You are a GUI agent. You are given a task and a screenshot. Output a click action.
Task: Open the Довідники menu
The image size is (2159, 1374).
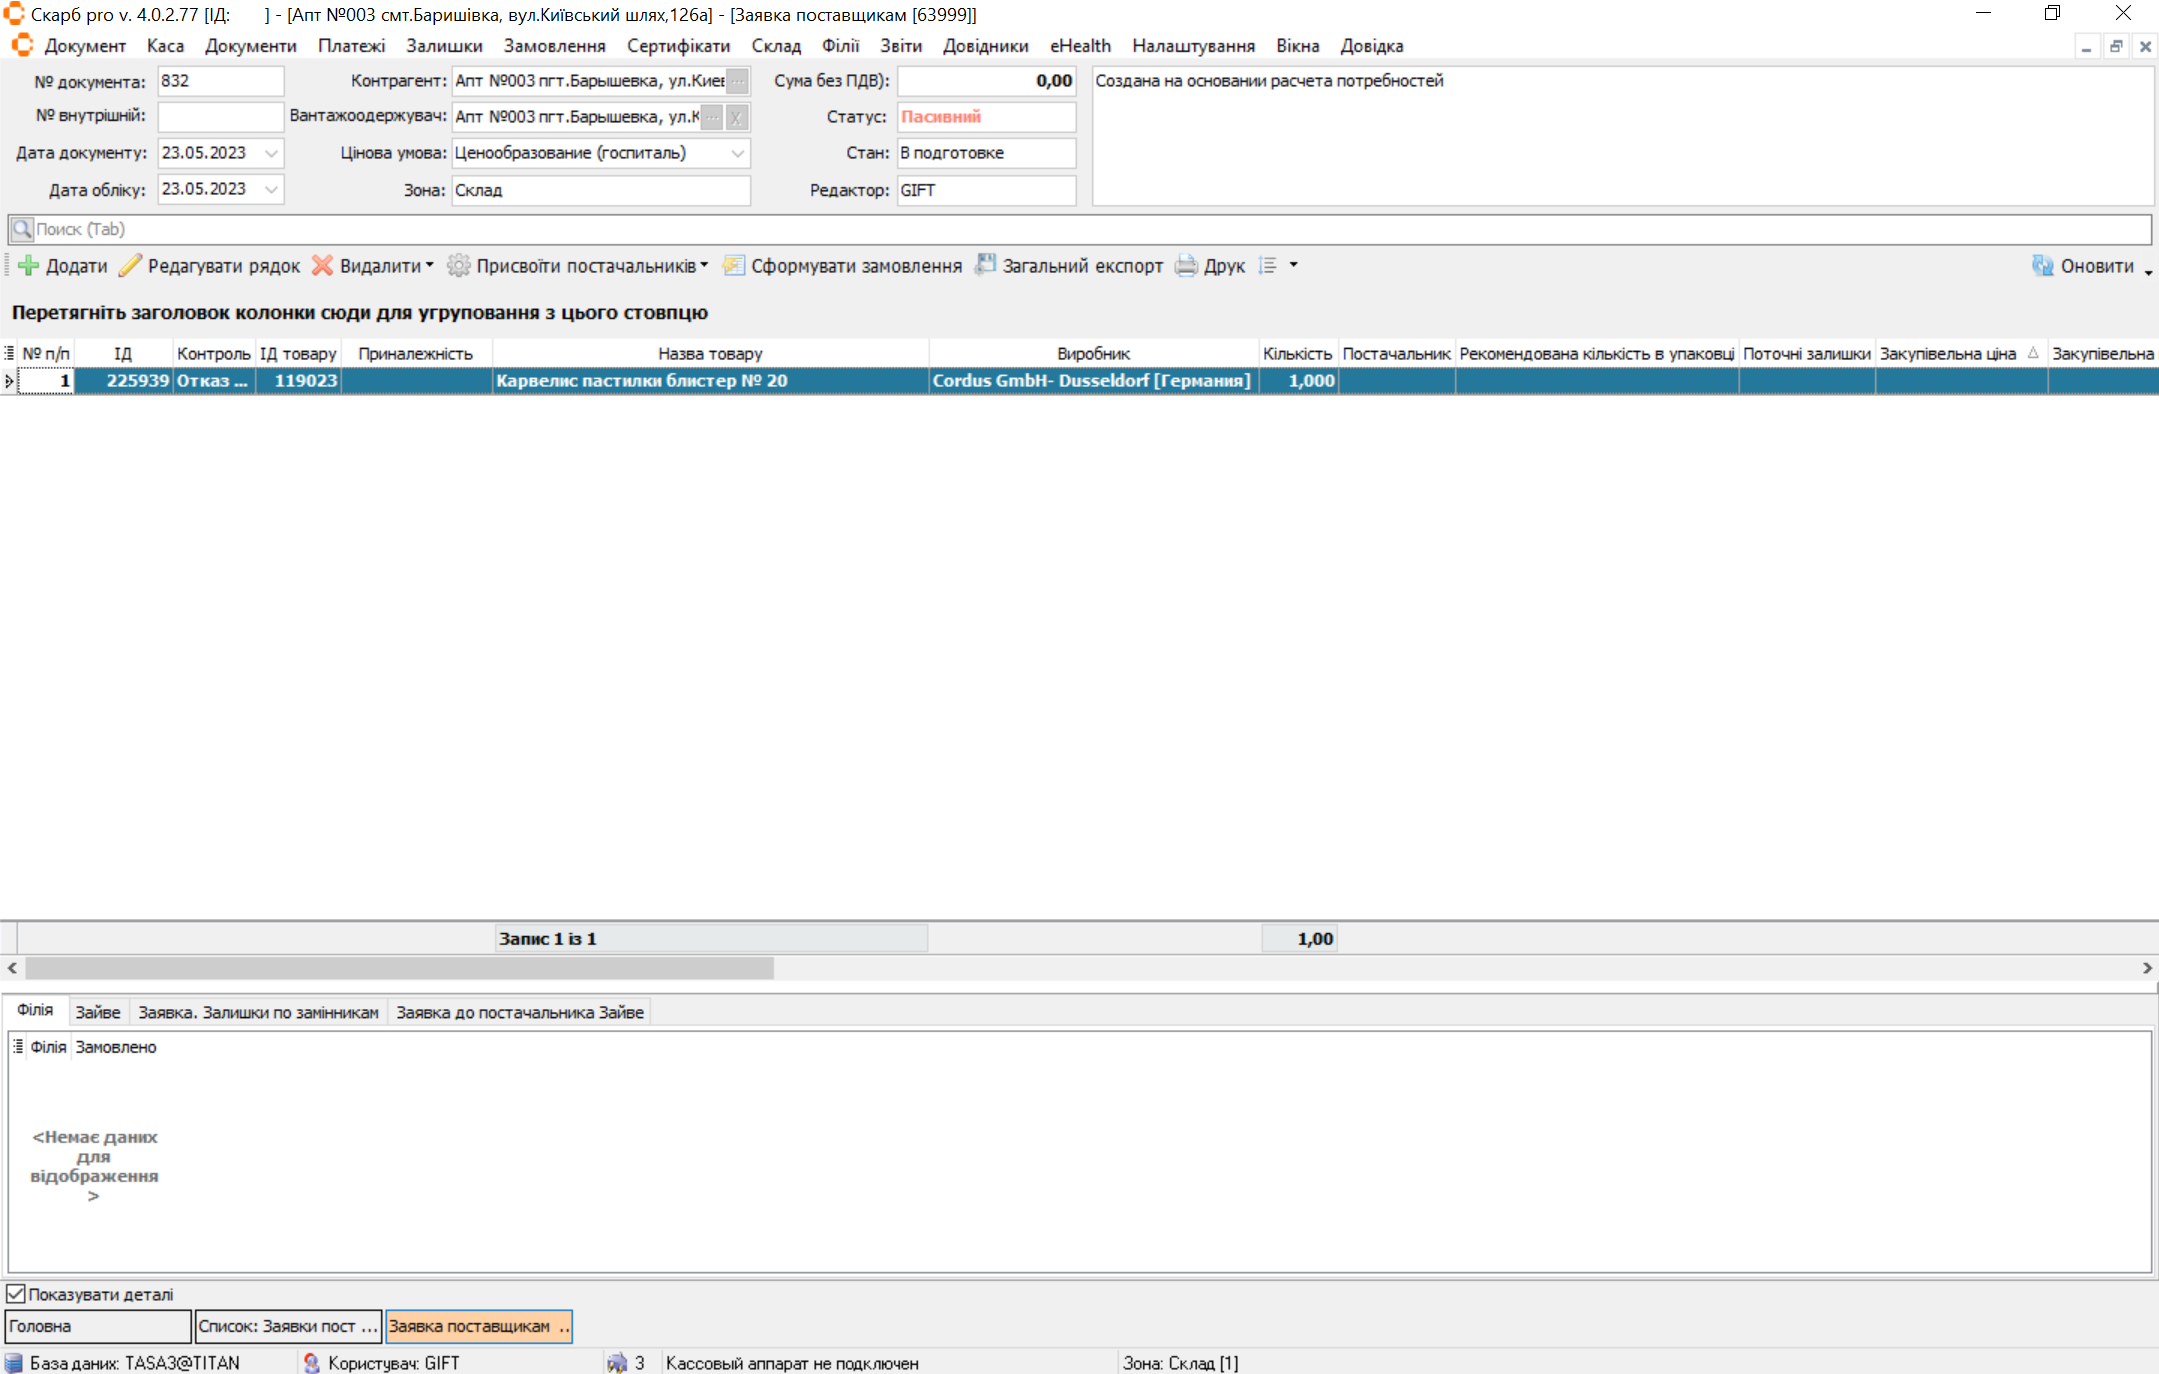[x=984, y=46]
